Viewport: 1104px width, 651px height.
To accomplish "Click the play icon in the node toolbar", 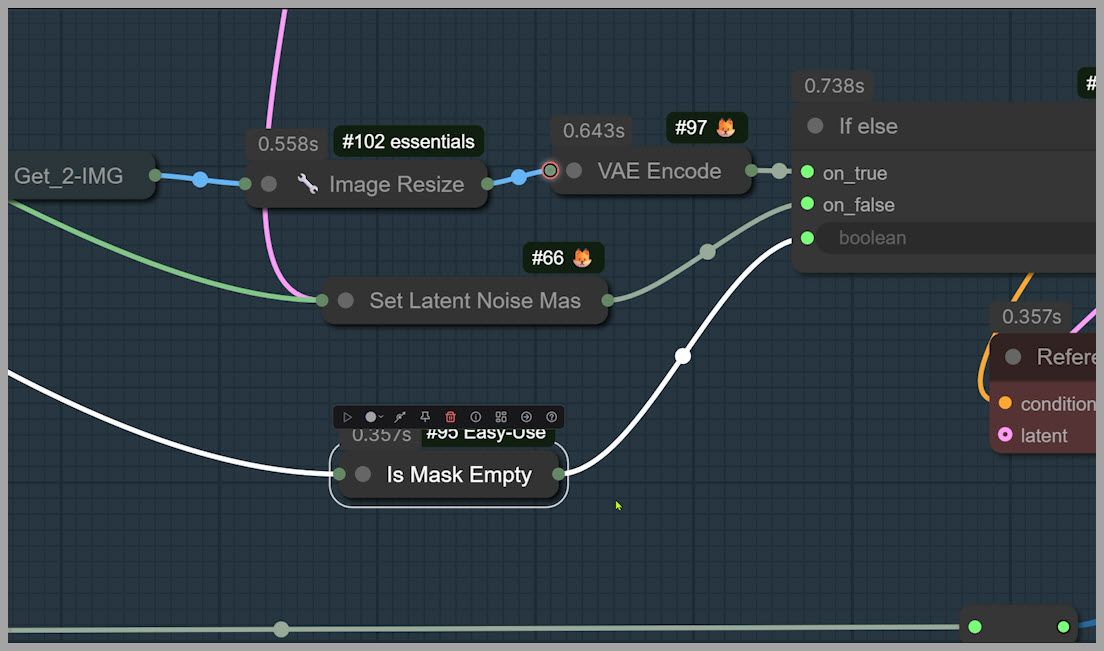I will pyautogui.click(x=347, y=417).
